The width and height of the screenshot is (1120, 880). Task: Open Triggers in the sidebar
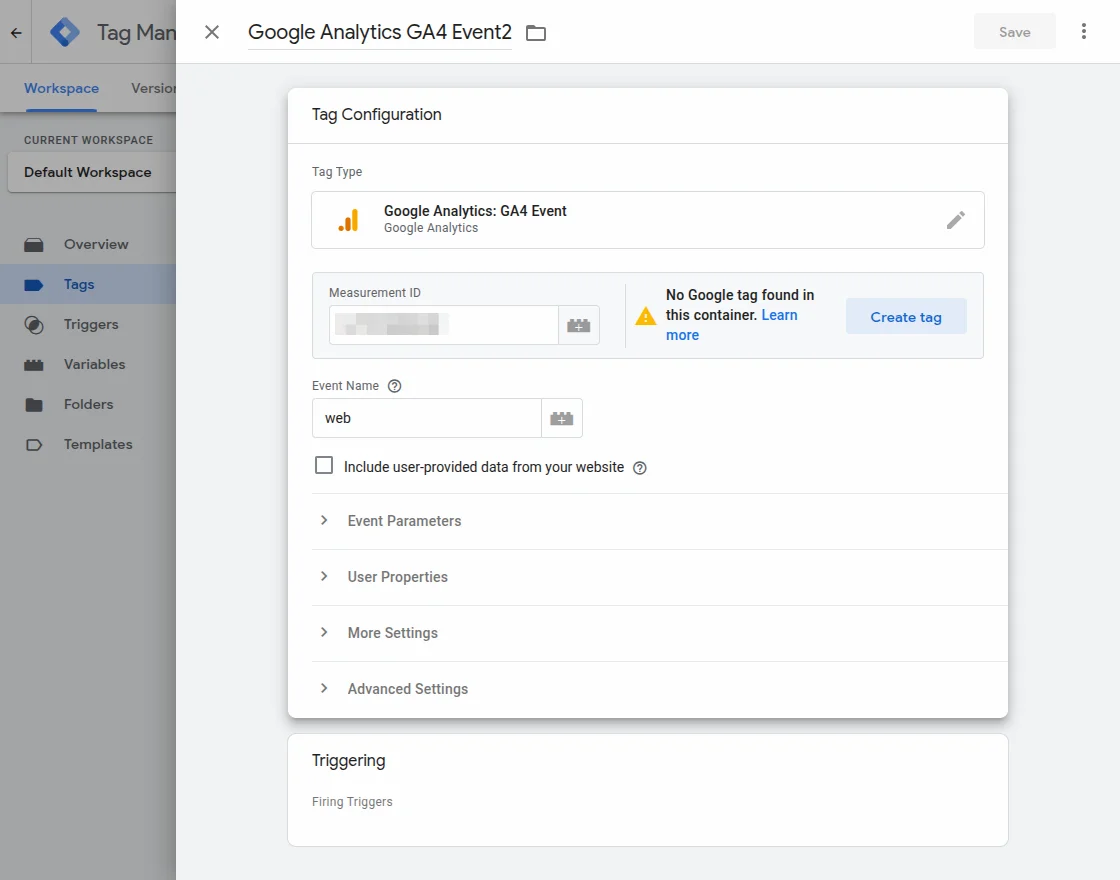[91, 324]
